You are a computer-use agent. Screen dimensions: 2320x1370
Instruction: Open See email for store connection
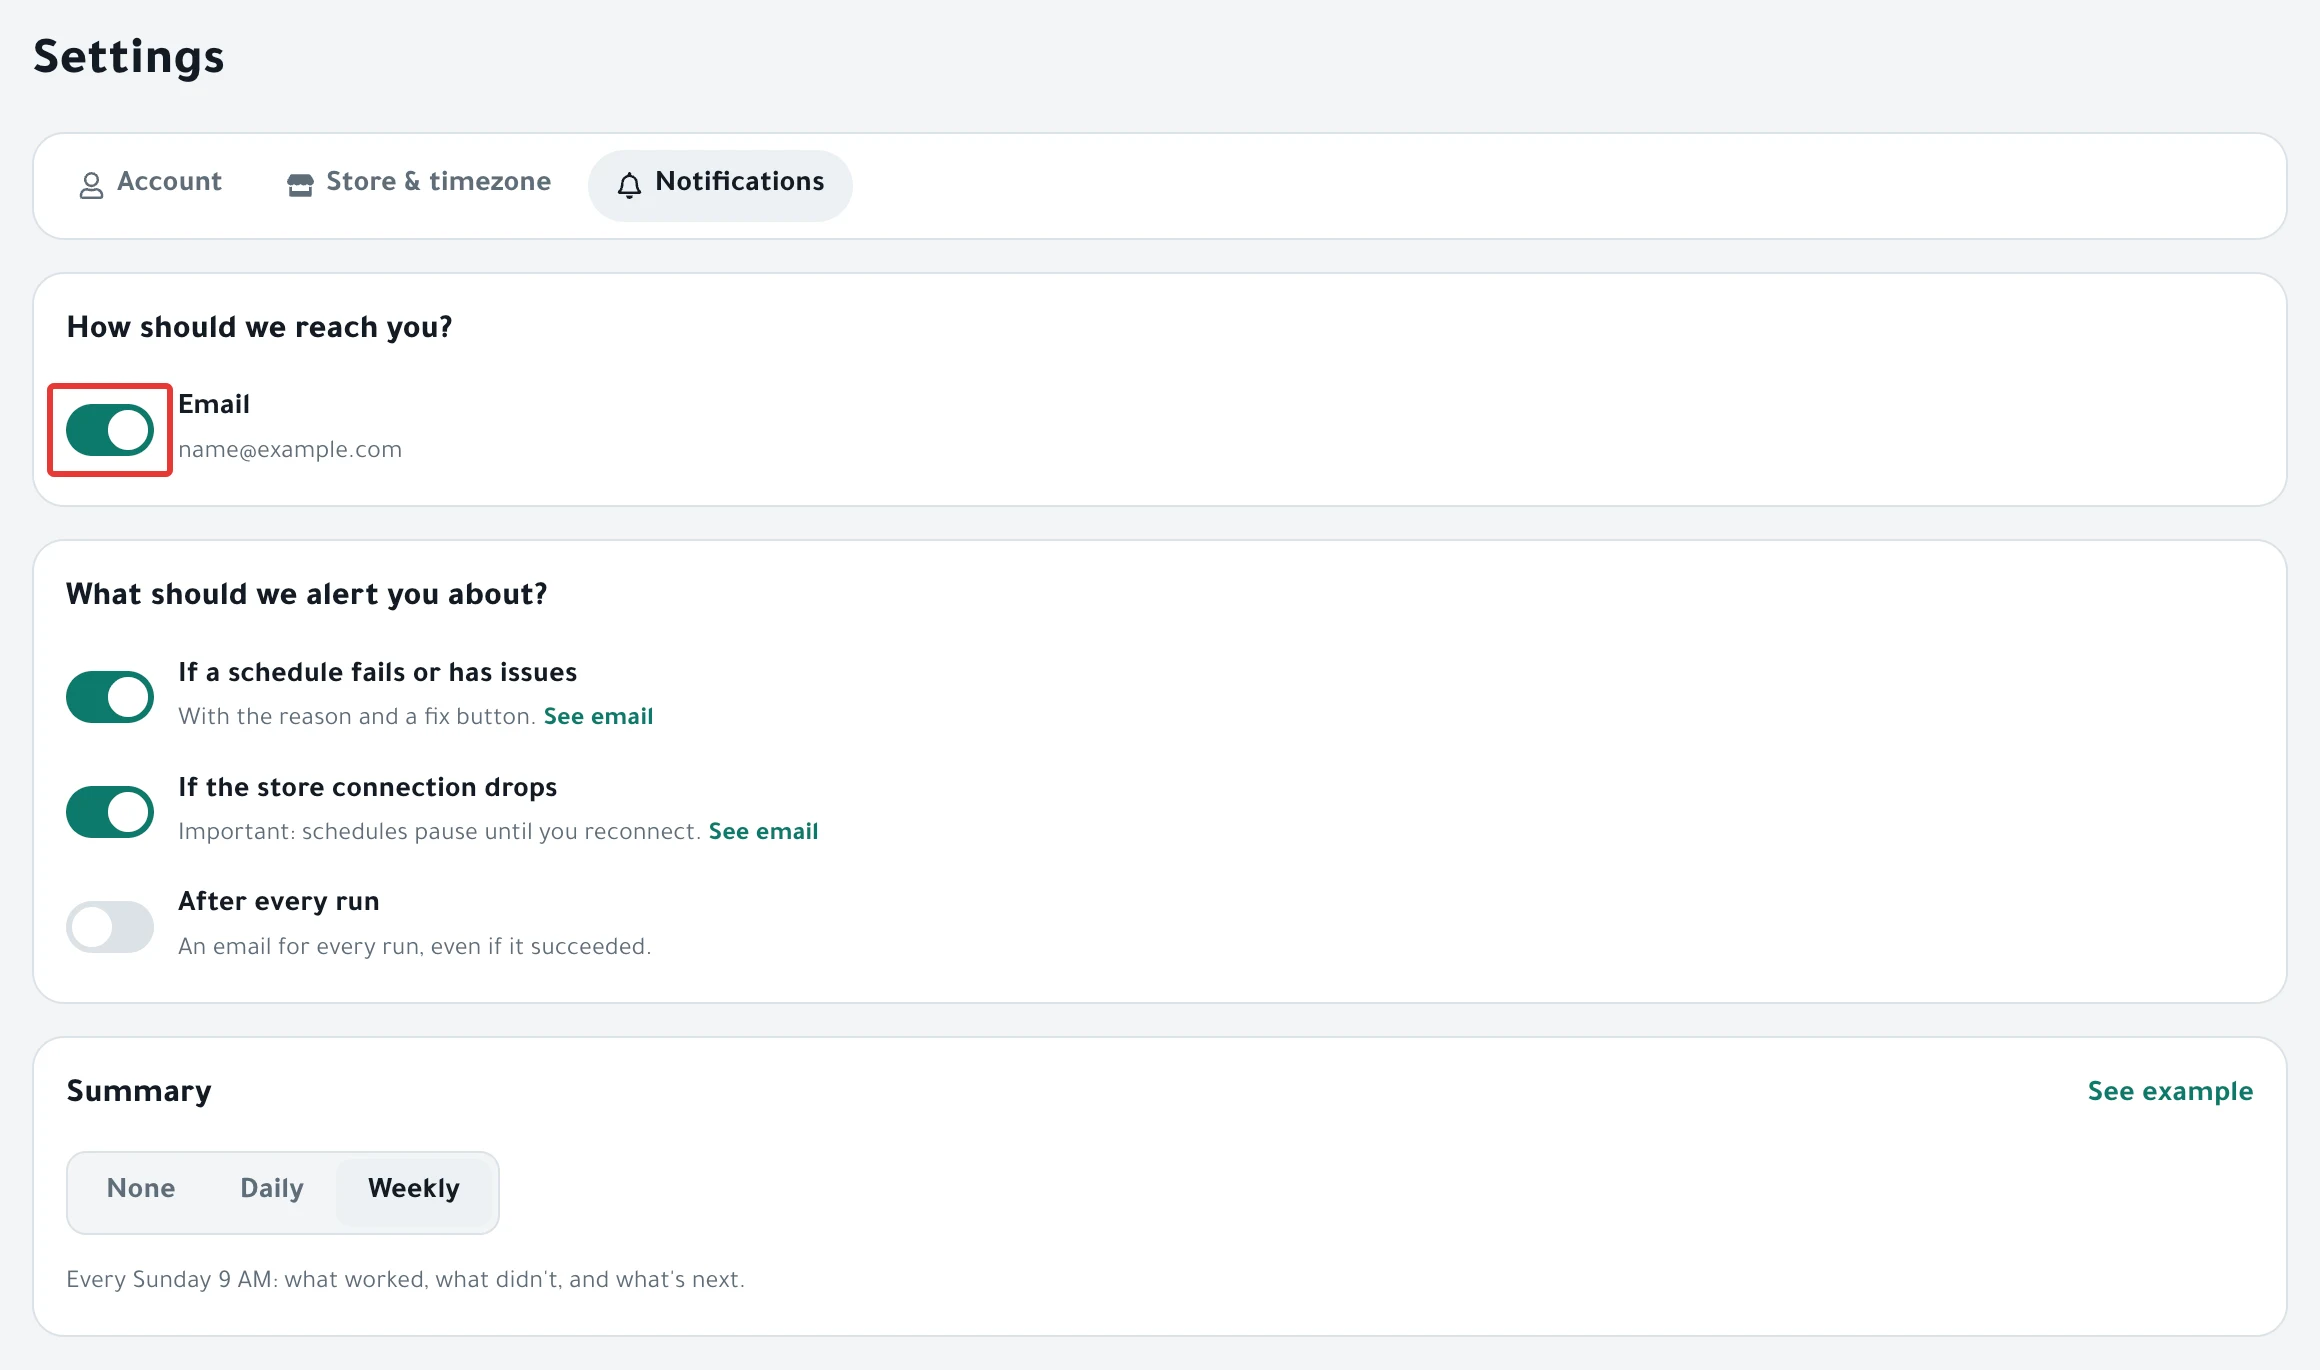(x=763, y=832)
